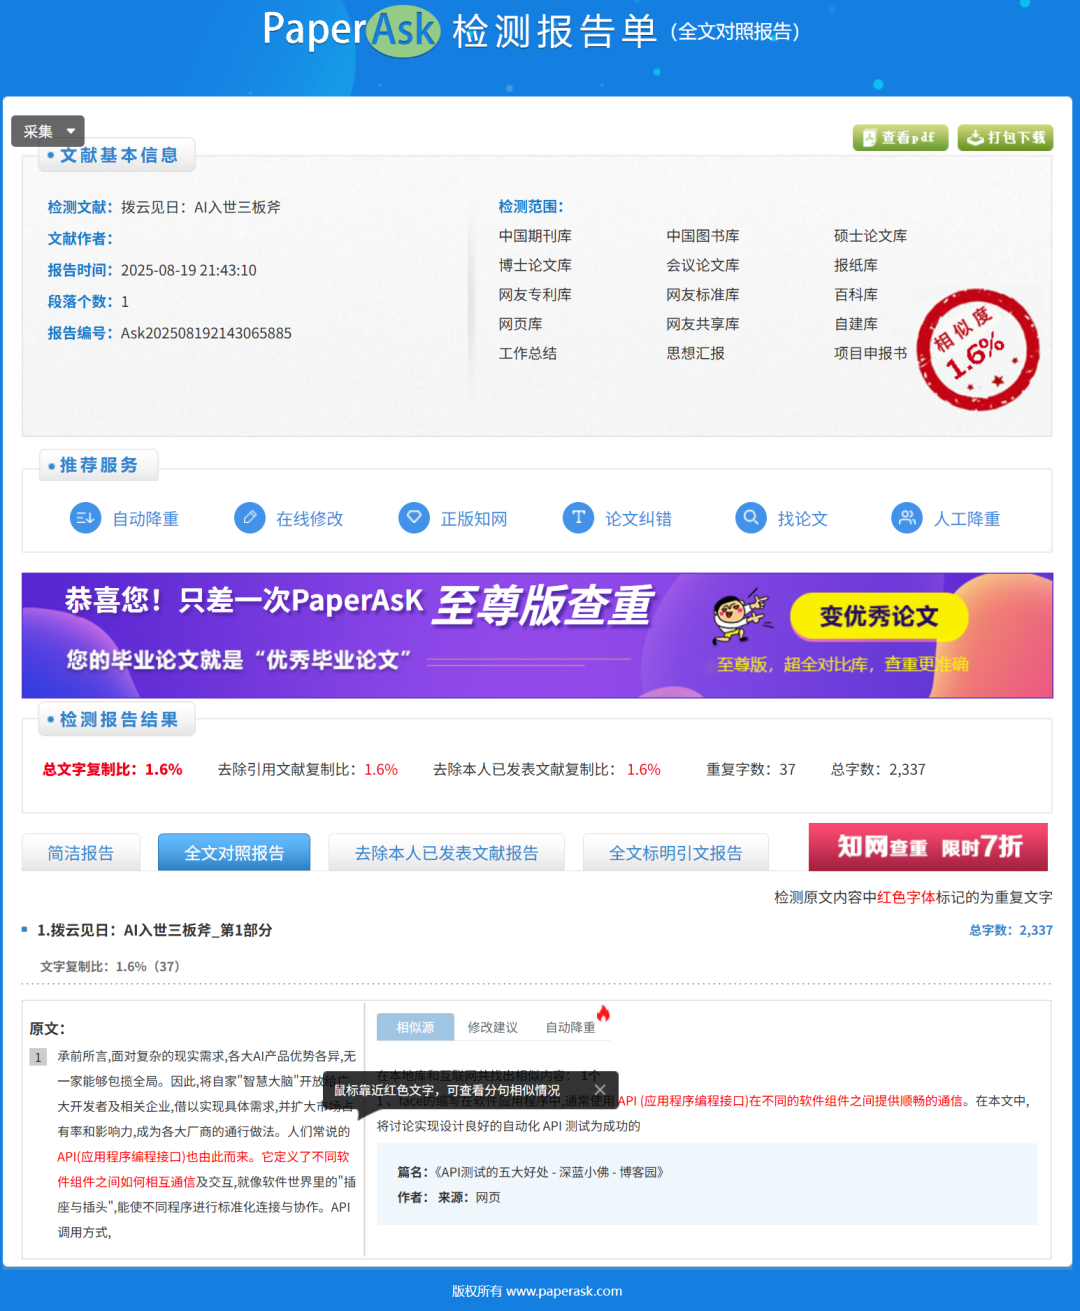Switch to the 简洁报告 tab
The height and width of the screenshot is (1311, 1080).
[81, 853]
